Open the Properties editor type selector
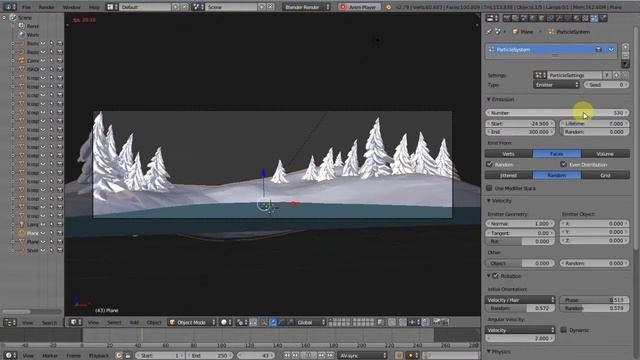The image size is (640, 360). 492,18
